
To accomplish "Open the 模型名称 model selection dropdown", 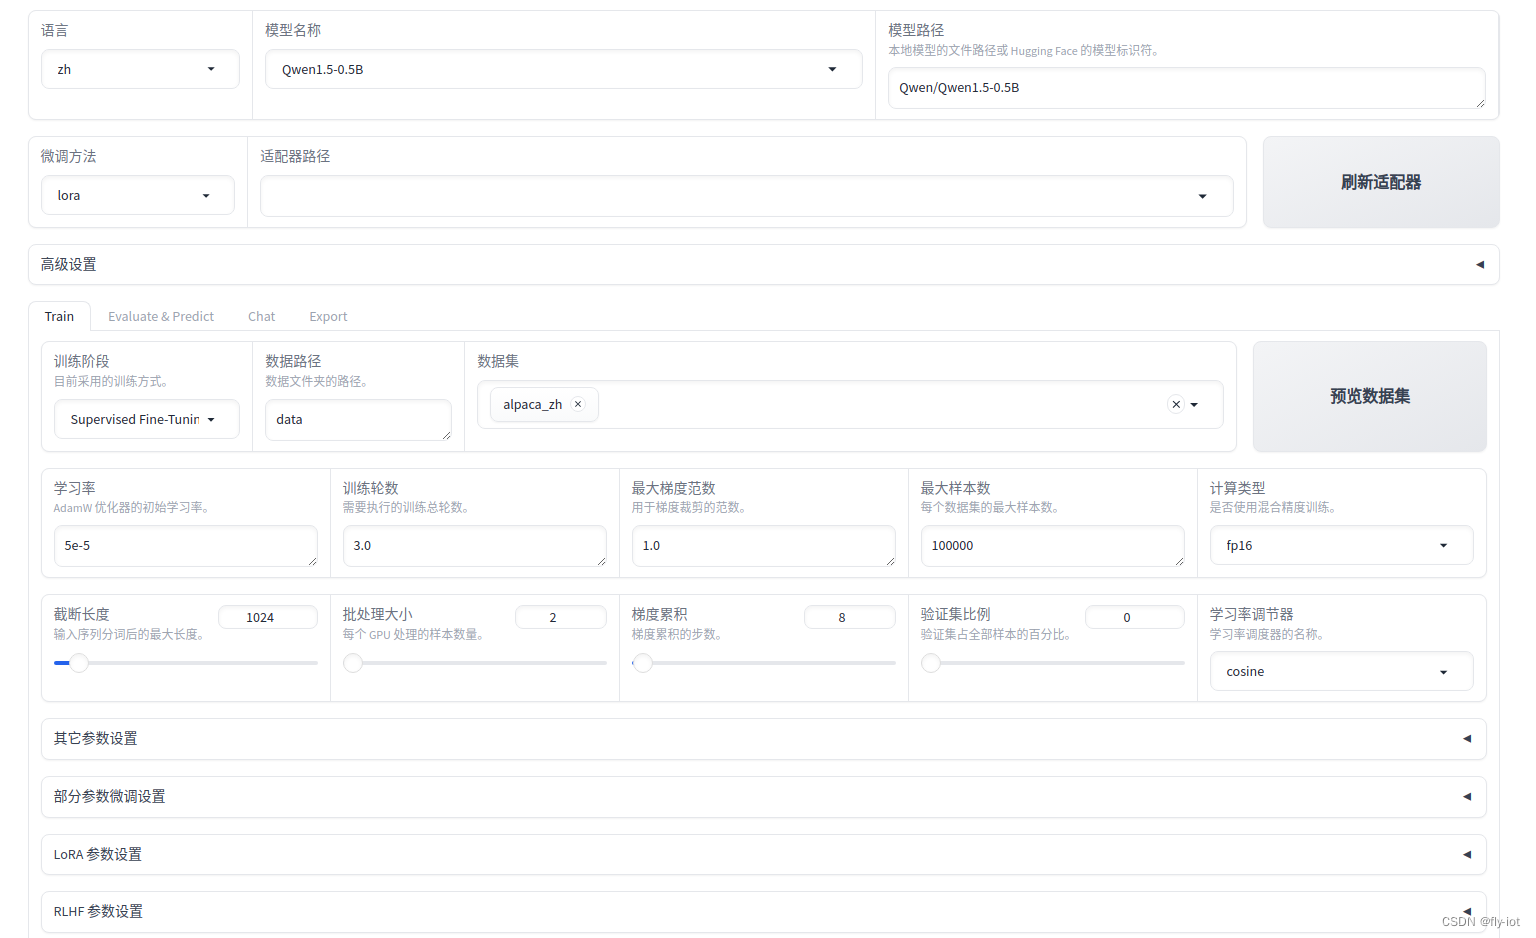I will pos(563,69).
